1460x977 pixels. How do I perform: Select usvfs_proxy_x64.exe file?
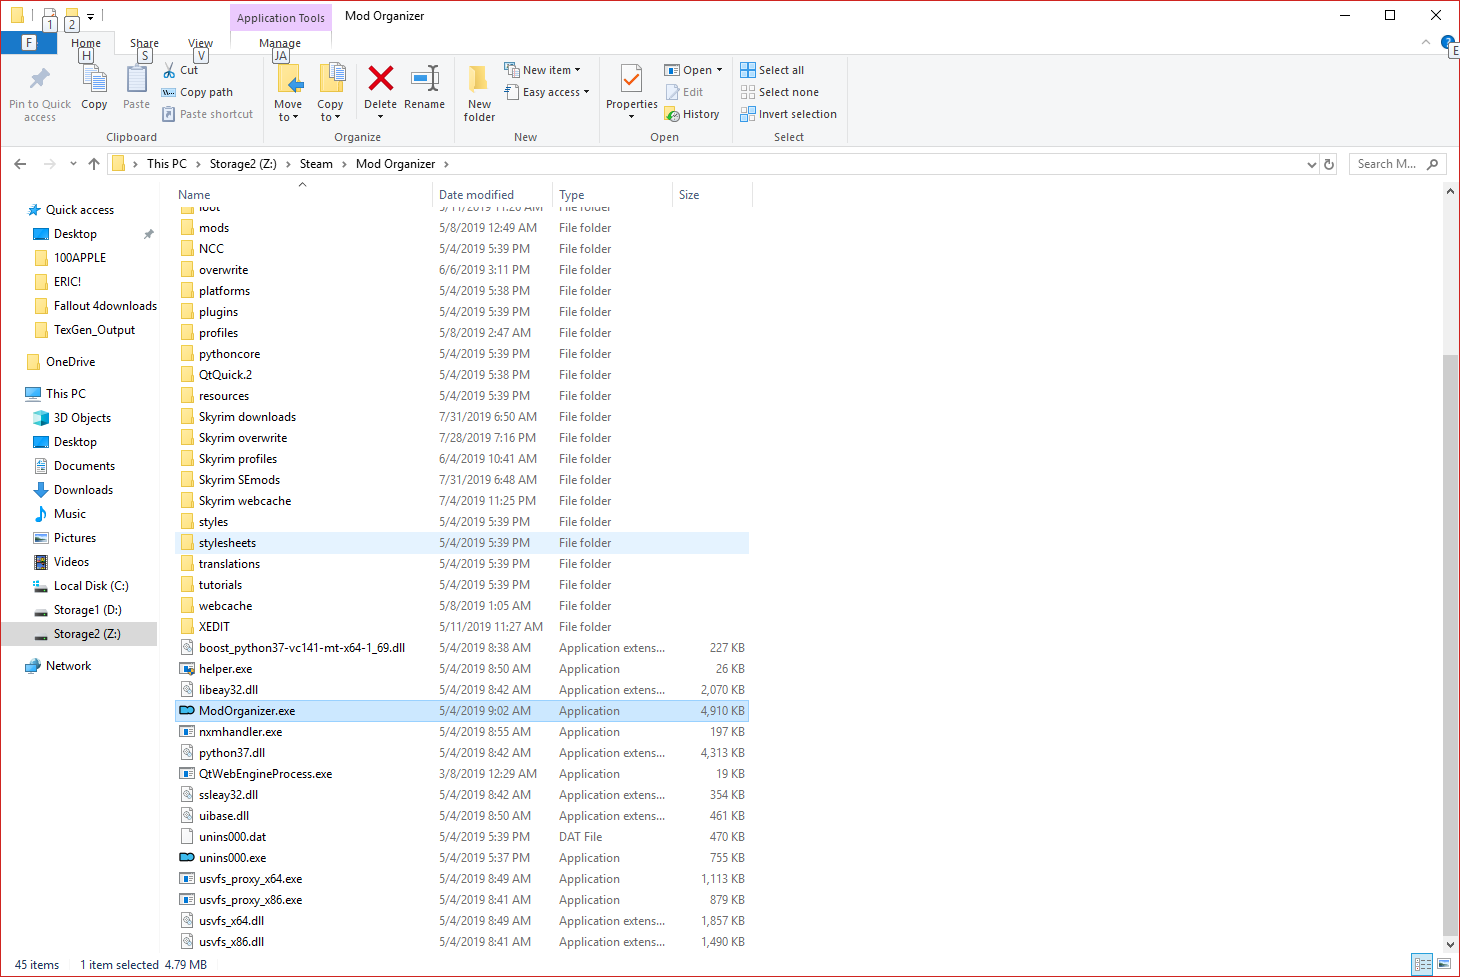point(462,879)
